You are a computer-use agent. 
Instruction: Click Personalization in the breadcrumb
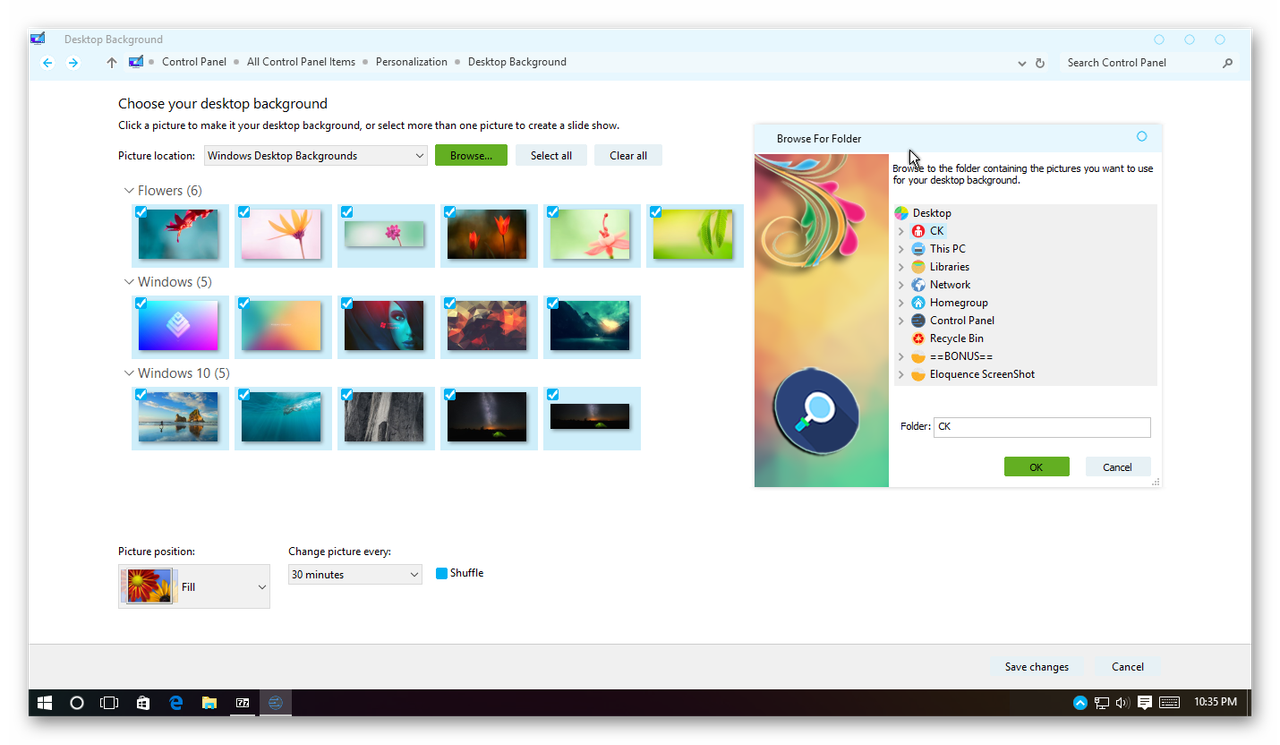click(411, 62)
